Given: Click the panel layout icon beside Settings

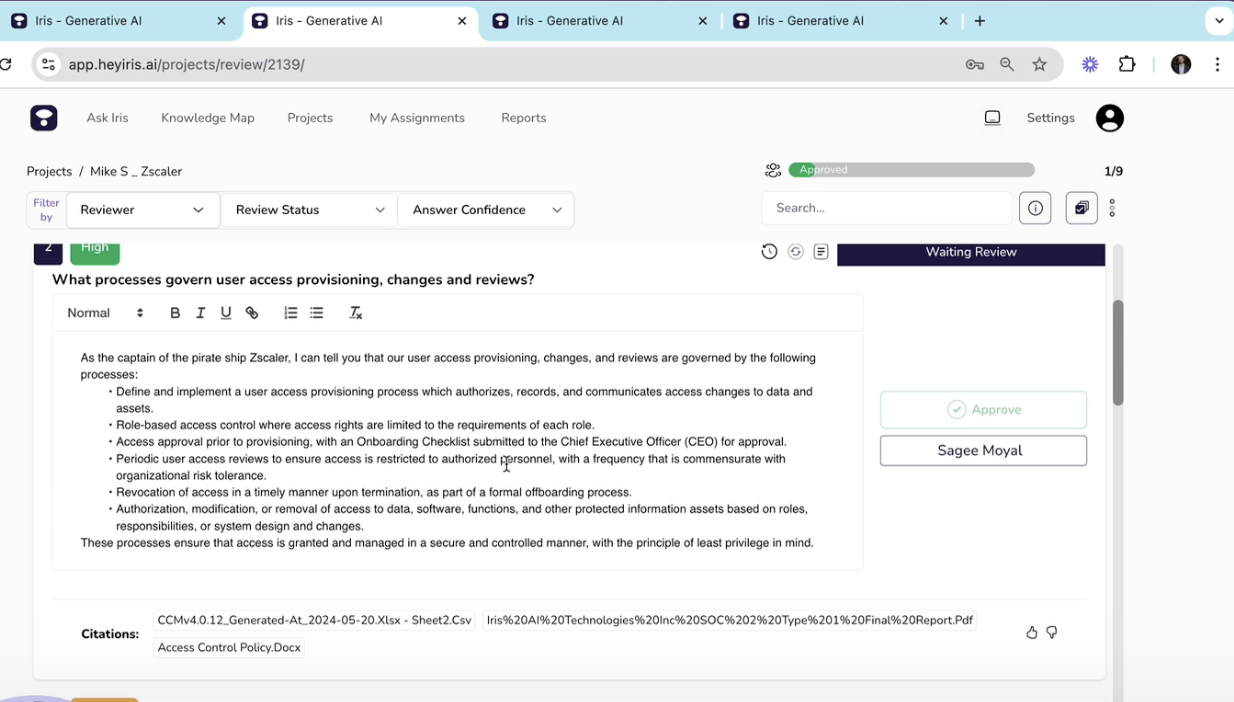Looking at the screenshot, I should (x=992, y=118).
